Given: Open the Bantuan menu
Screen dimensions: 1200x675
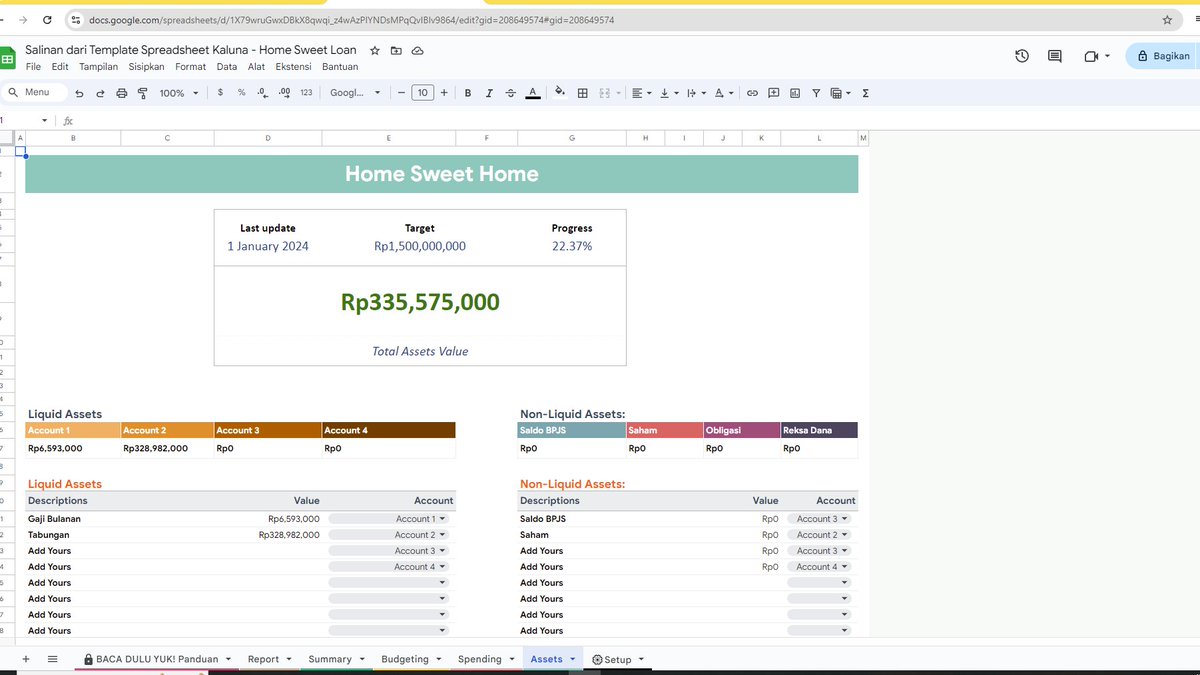Looking at the screenshot, I should click(340, 67).
